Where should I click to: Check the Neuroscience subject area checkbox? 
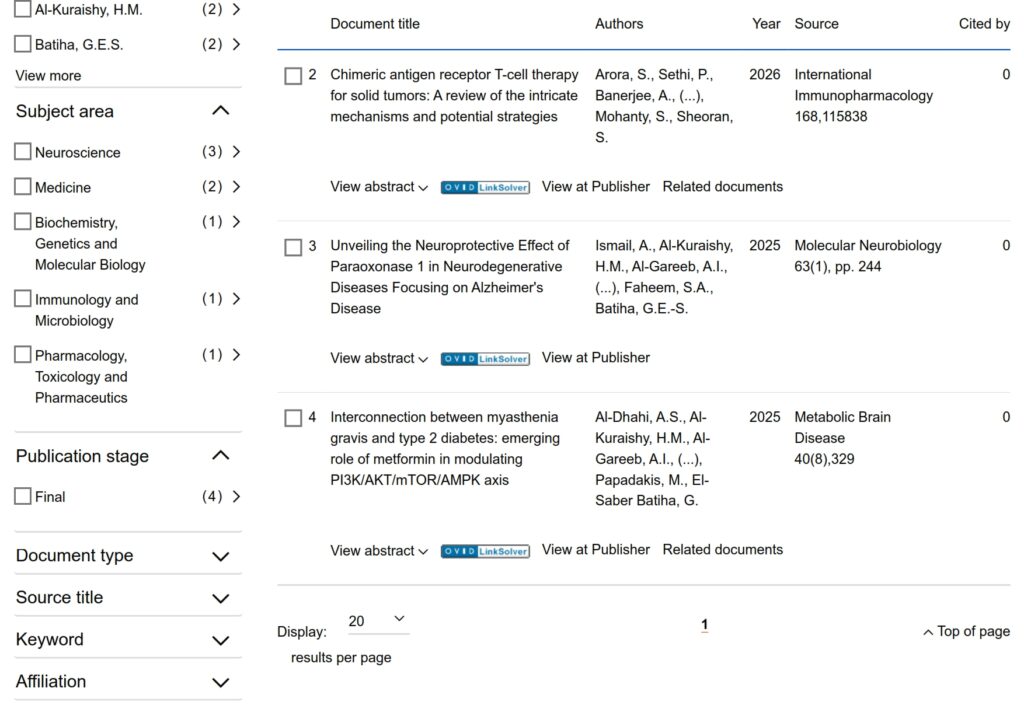(23, 152)
